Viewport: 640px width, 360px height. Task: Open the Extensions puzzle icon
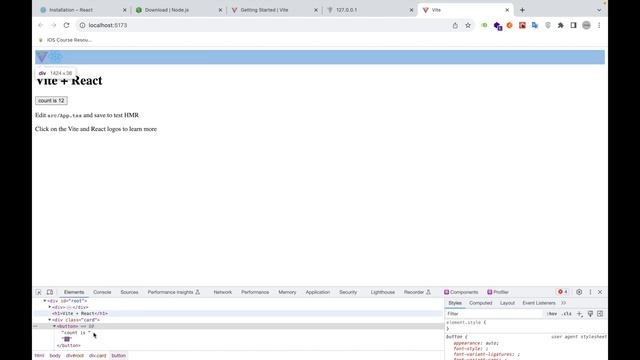[561, 25]
